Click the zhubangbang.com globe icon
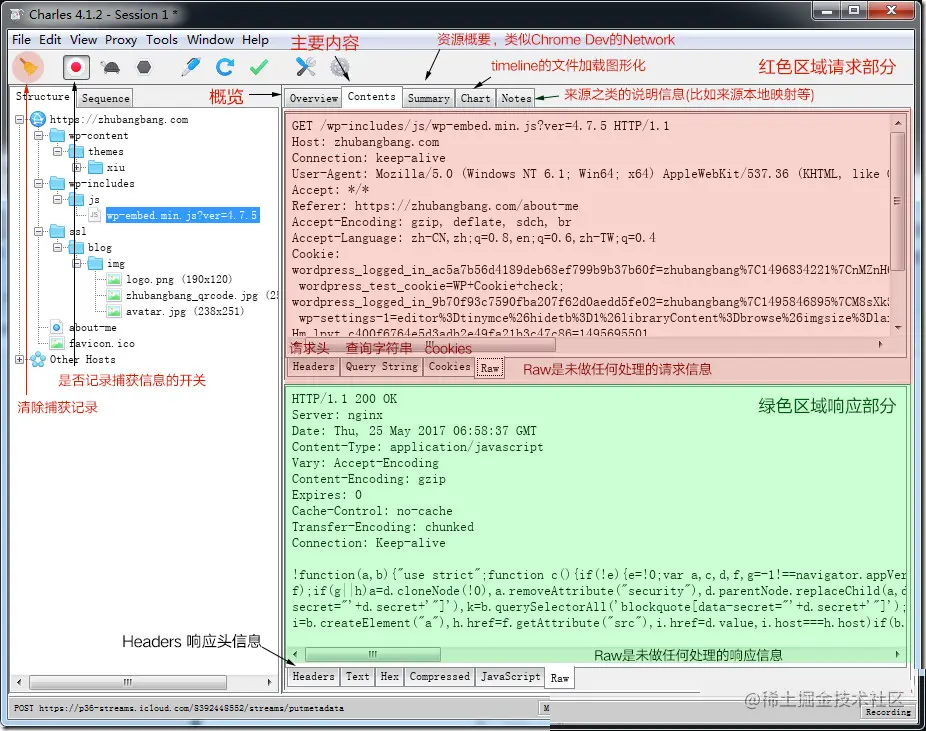This screenshot has height=731, width=926. coord(38,119)
